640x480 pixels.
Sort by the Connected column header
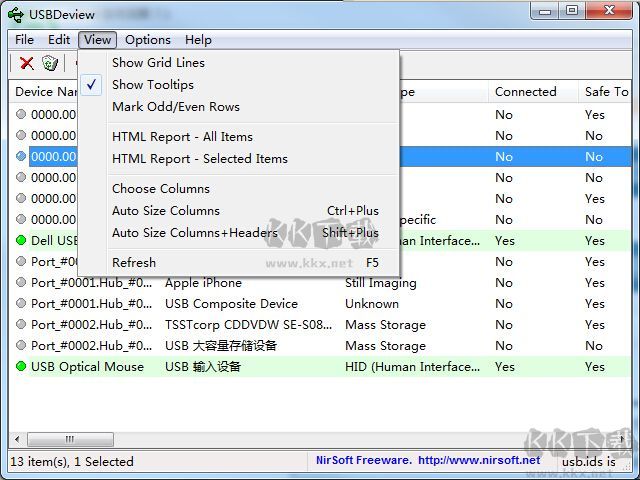tap(533, 92)
